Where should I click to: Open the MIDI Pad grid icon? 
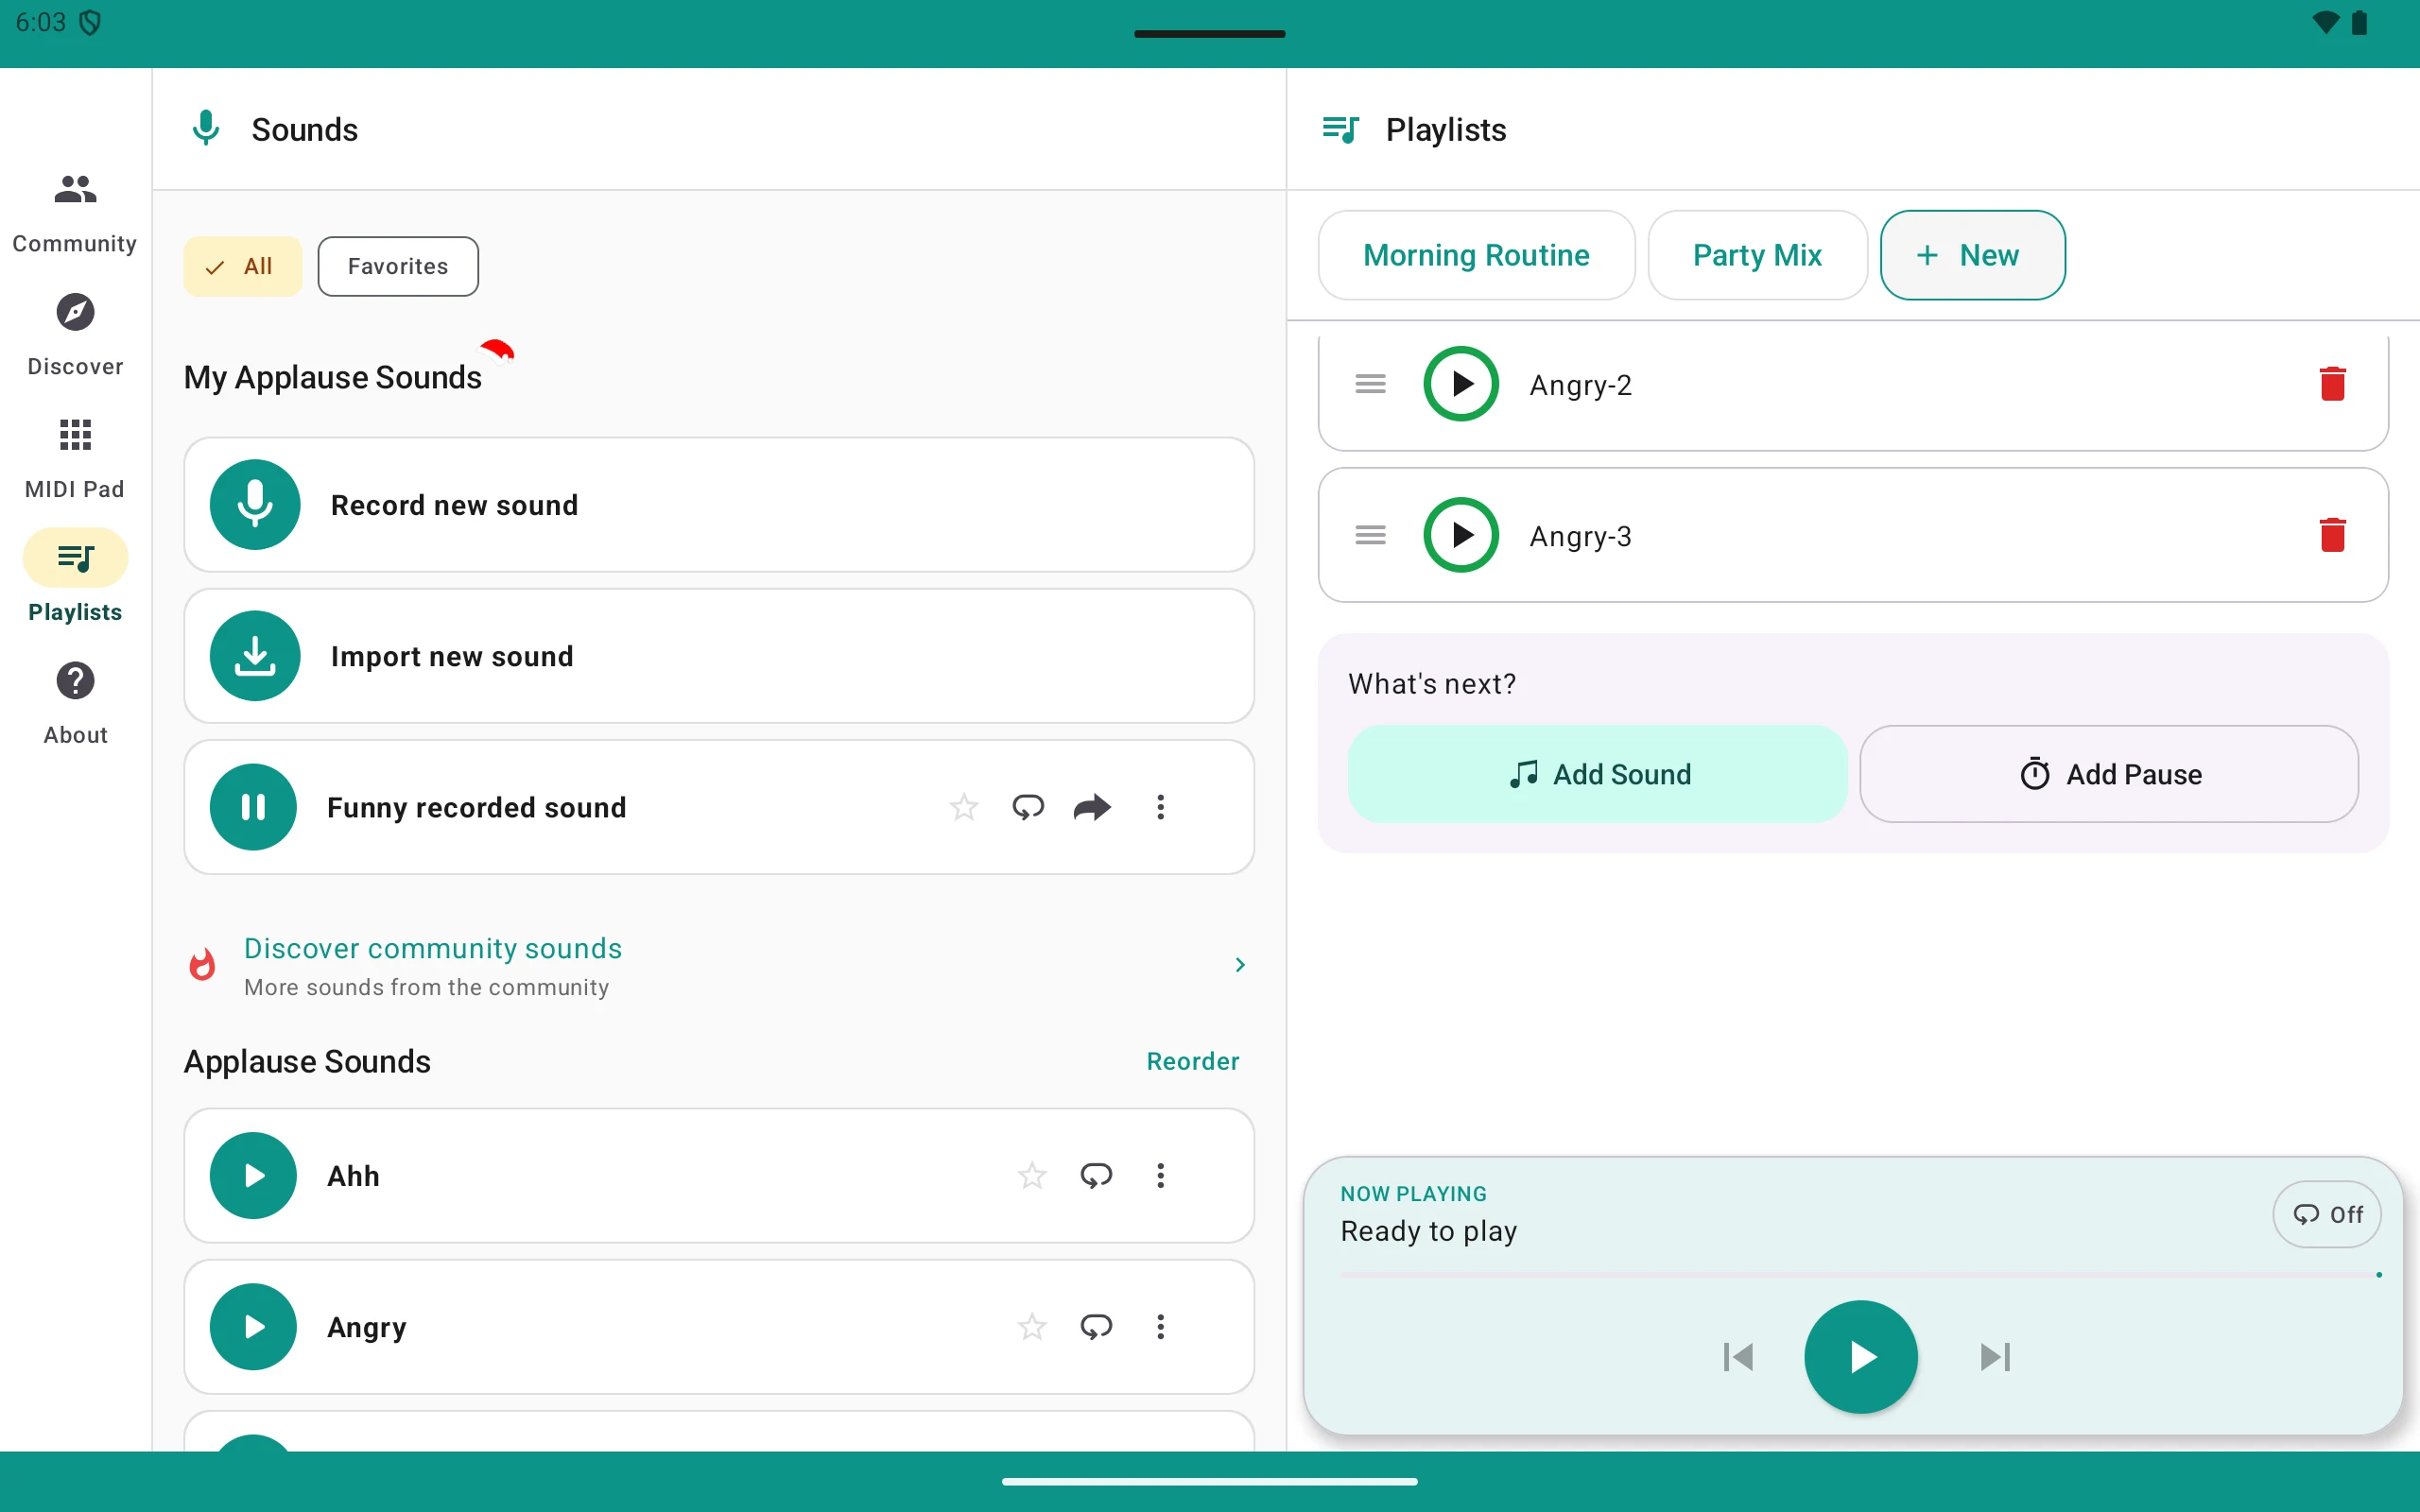[x=75, y=435]
